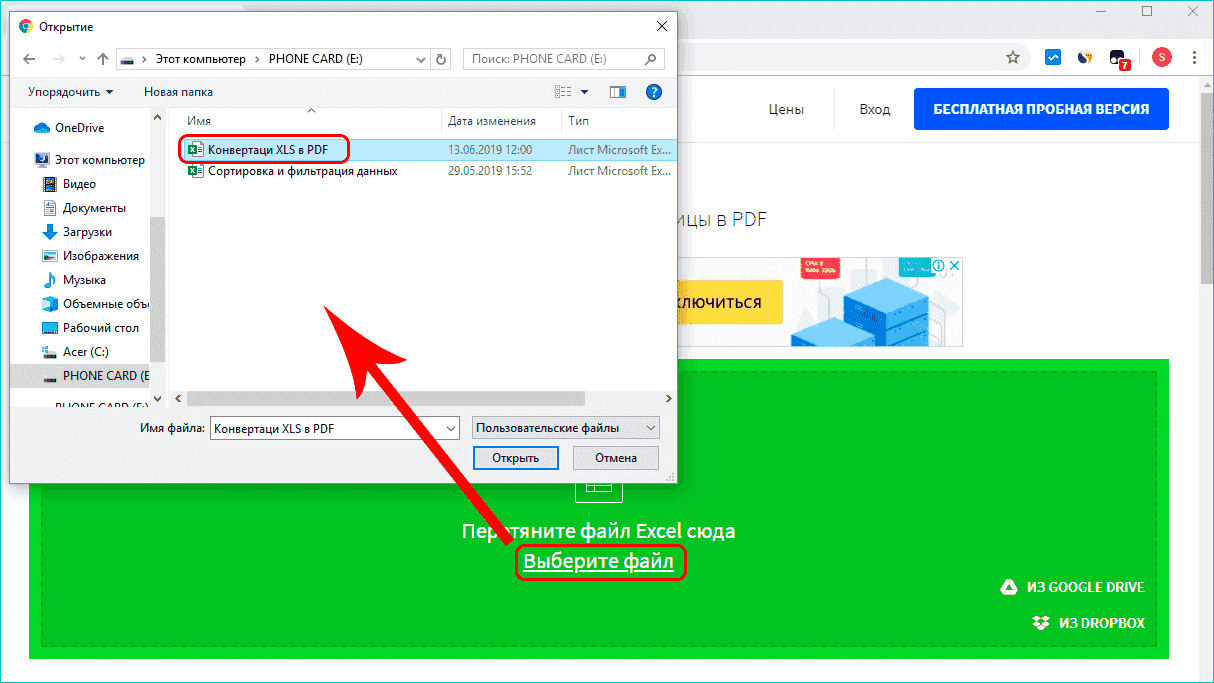The width and height of the screenshot is (1214, 683).
Task: Open Рабочий стол in sidebar
Action: (x=91, y=328)
